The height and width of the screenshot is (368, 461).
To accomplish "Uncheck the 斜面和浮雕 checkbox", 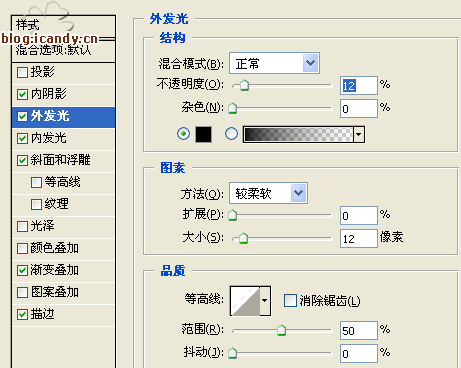I will pos(22,160).
